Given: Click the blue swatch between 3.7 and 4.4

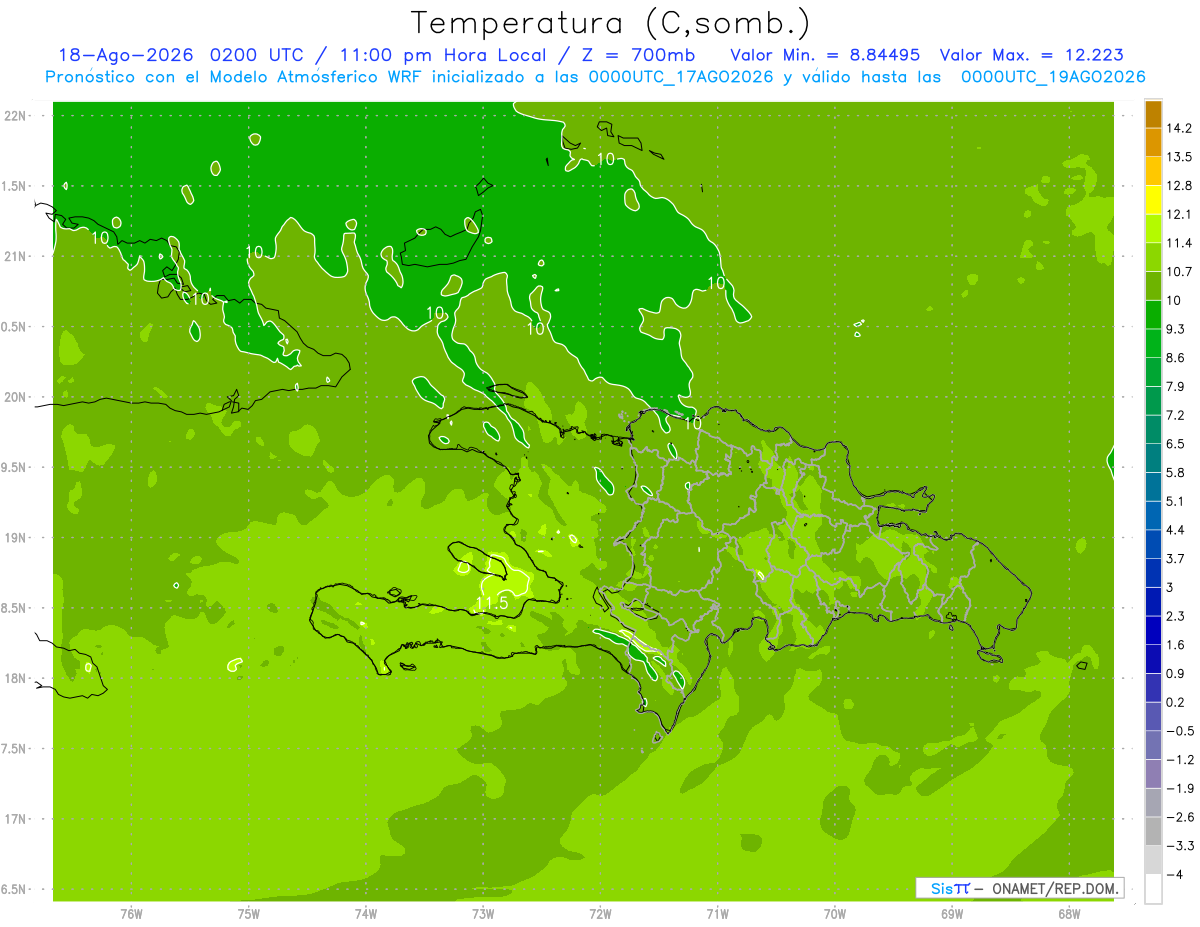Looking at the screenshot, I should (1153, 544).
